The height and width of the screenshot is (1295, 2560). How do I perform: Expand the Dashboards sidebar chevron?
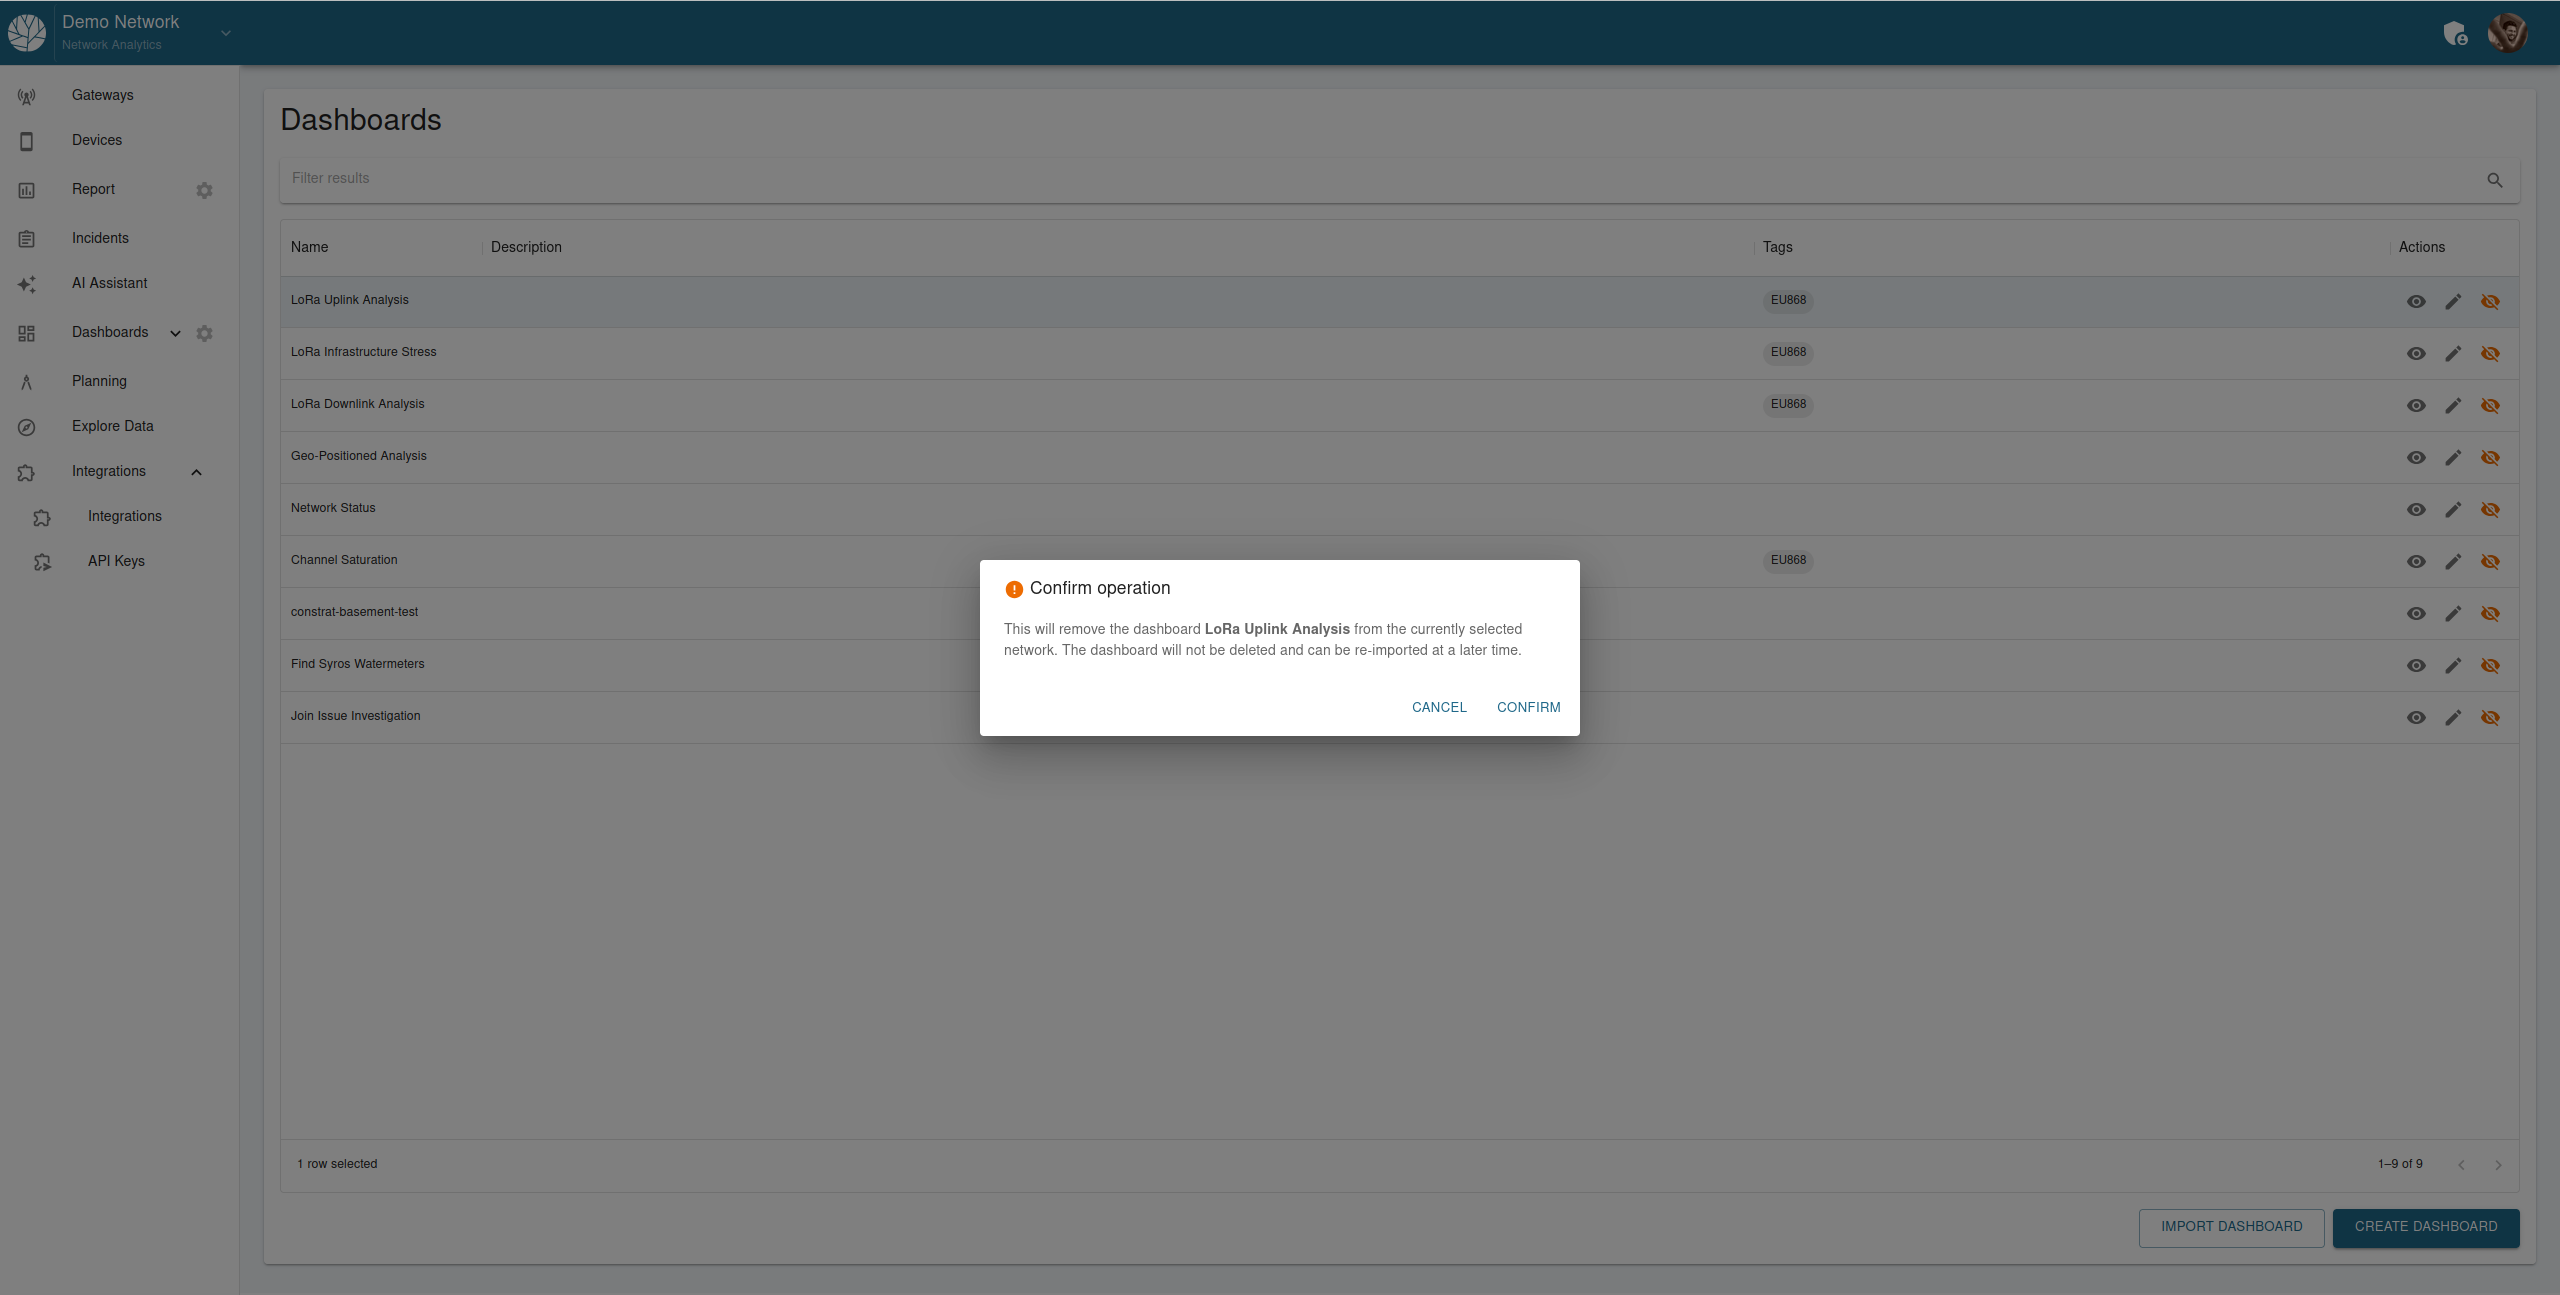(x=175, y=333)
